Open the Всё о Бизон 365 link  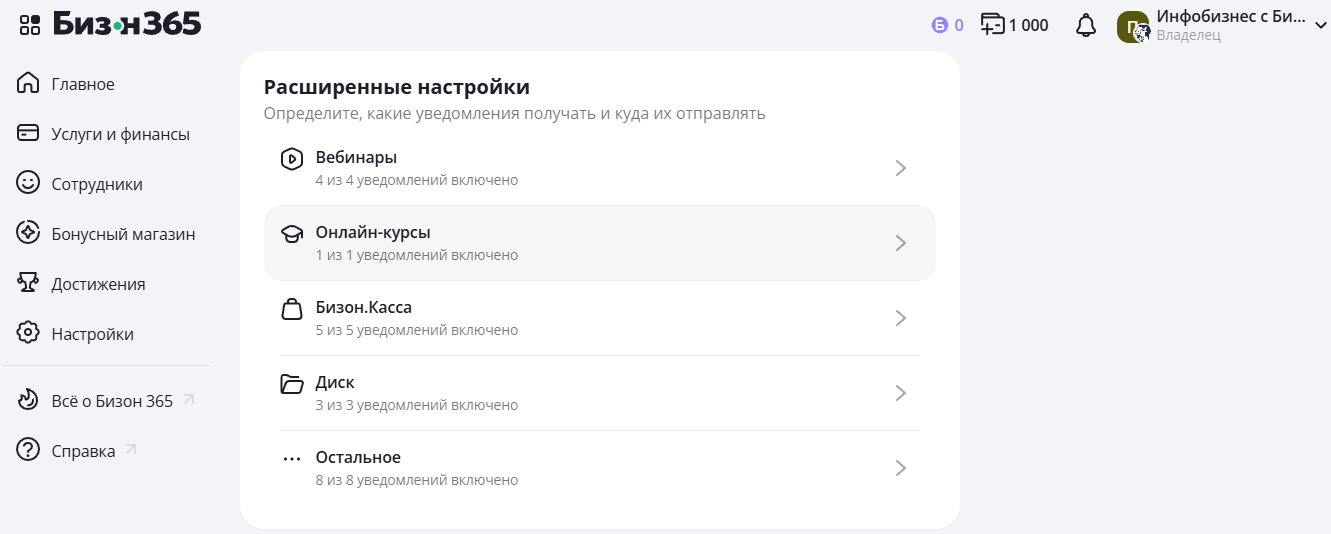click(x=112, y=401)
